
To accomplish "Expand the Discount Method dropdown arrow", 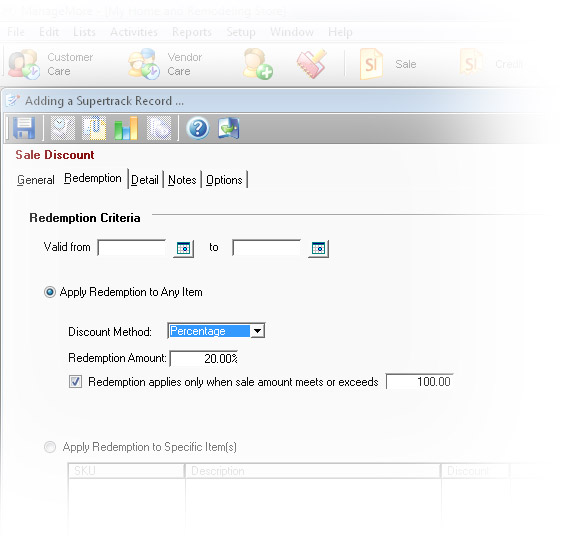I will (258, 331).
